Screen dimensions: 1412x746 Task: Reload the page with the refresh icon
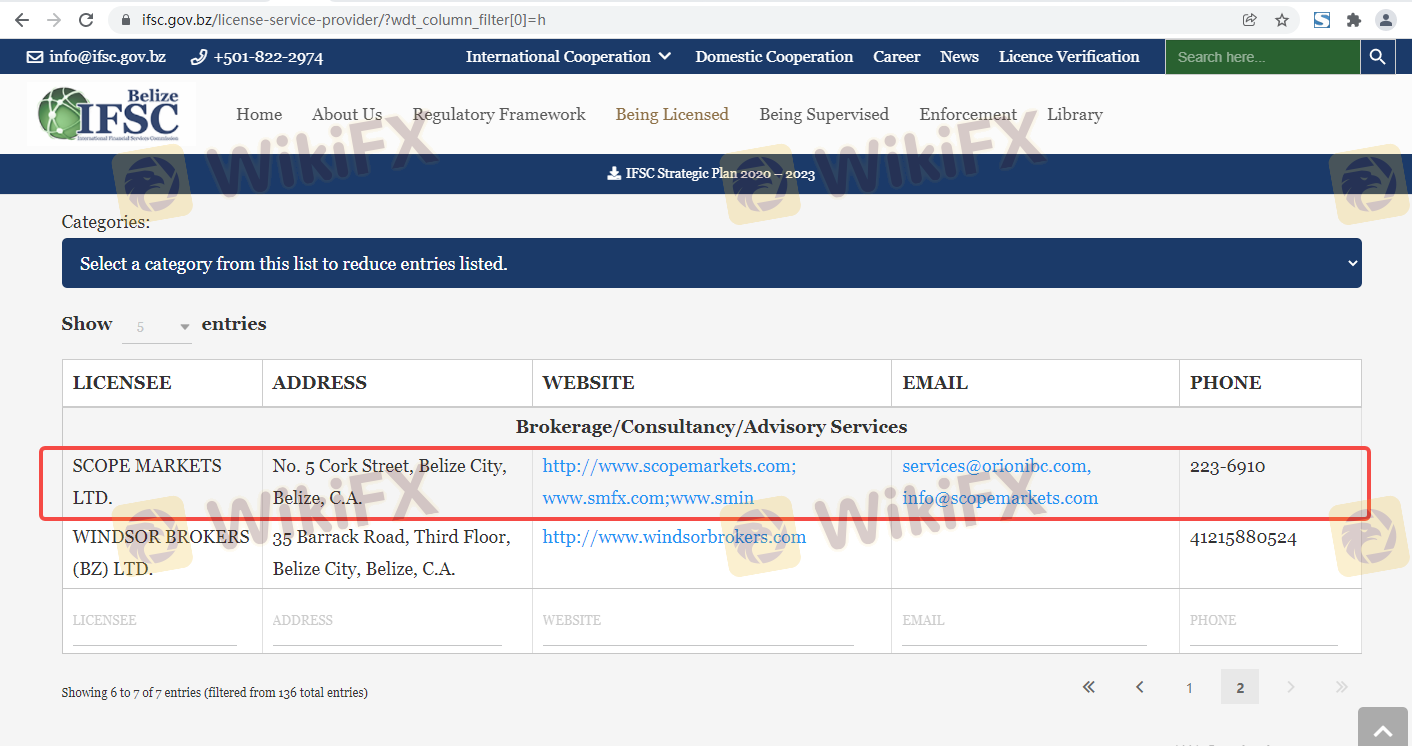click(86, 20)
